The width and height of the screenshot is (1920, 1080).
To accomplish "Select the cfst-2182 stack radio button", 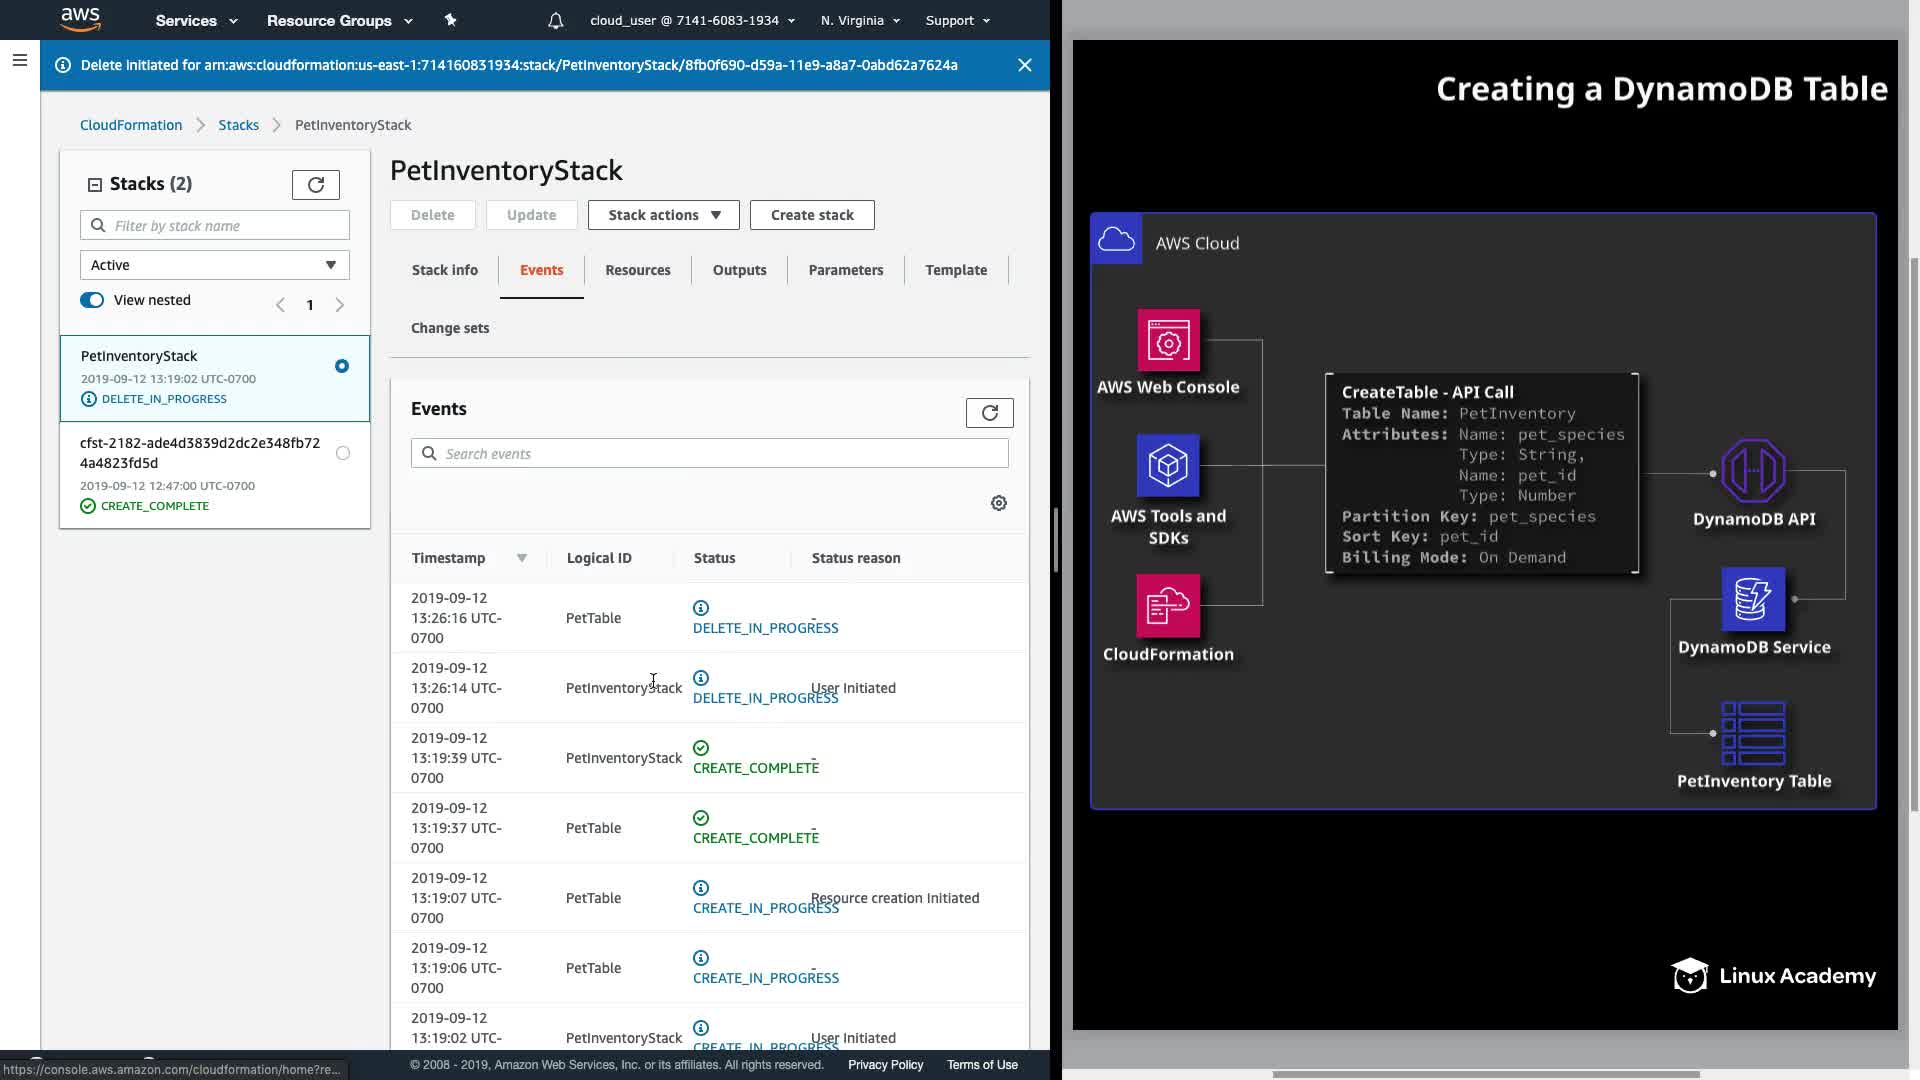I will point(343,453).
